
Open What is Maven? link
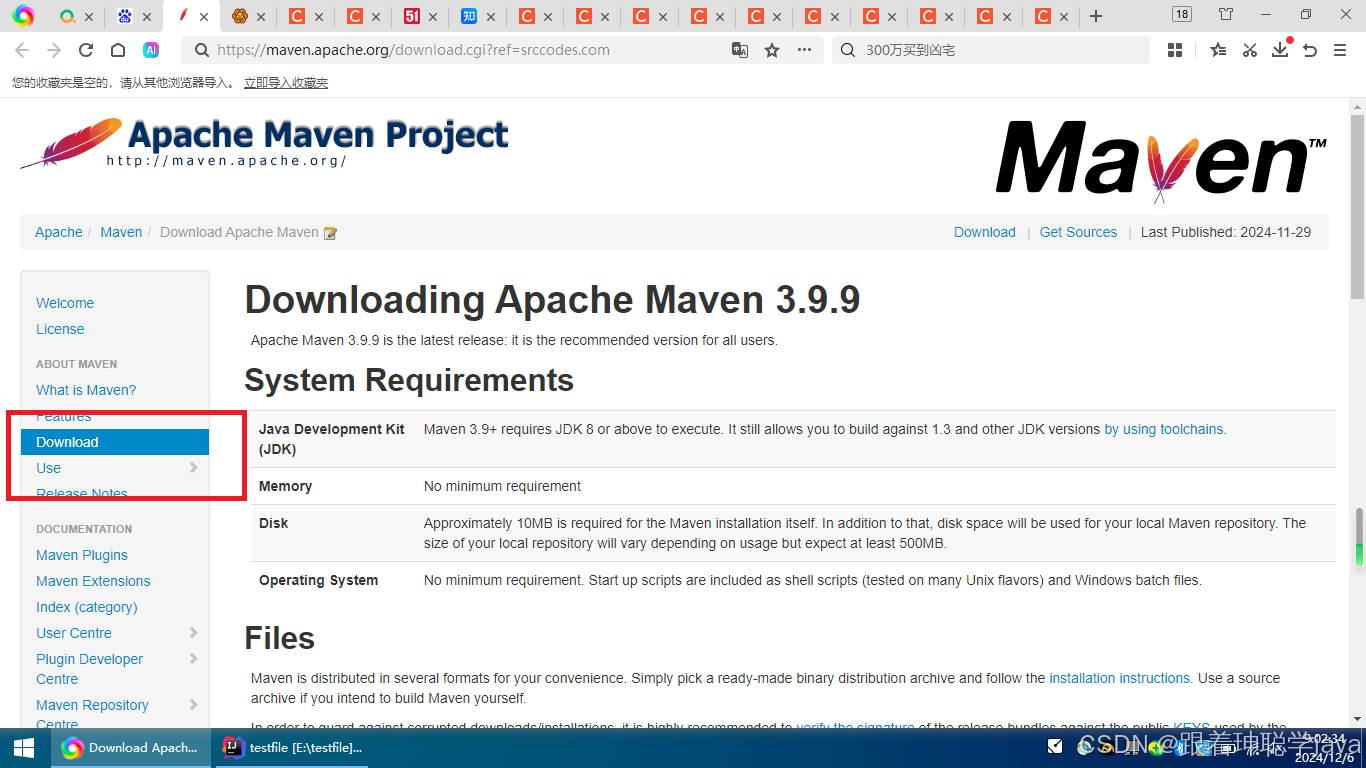[x=86, y=390]
